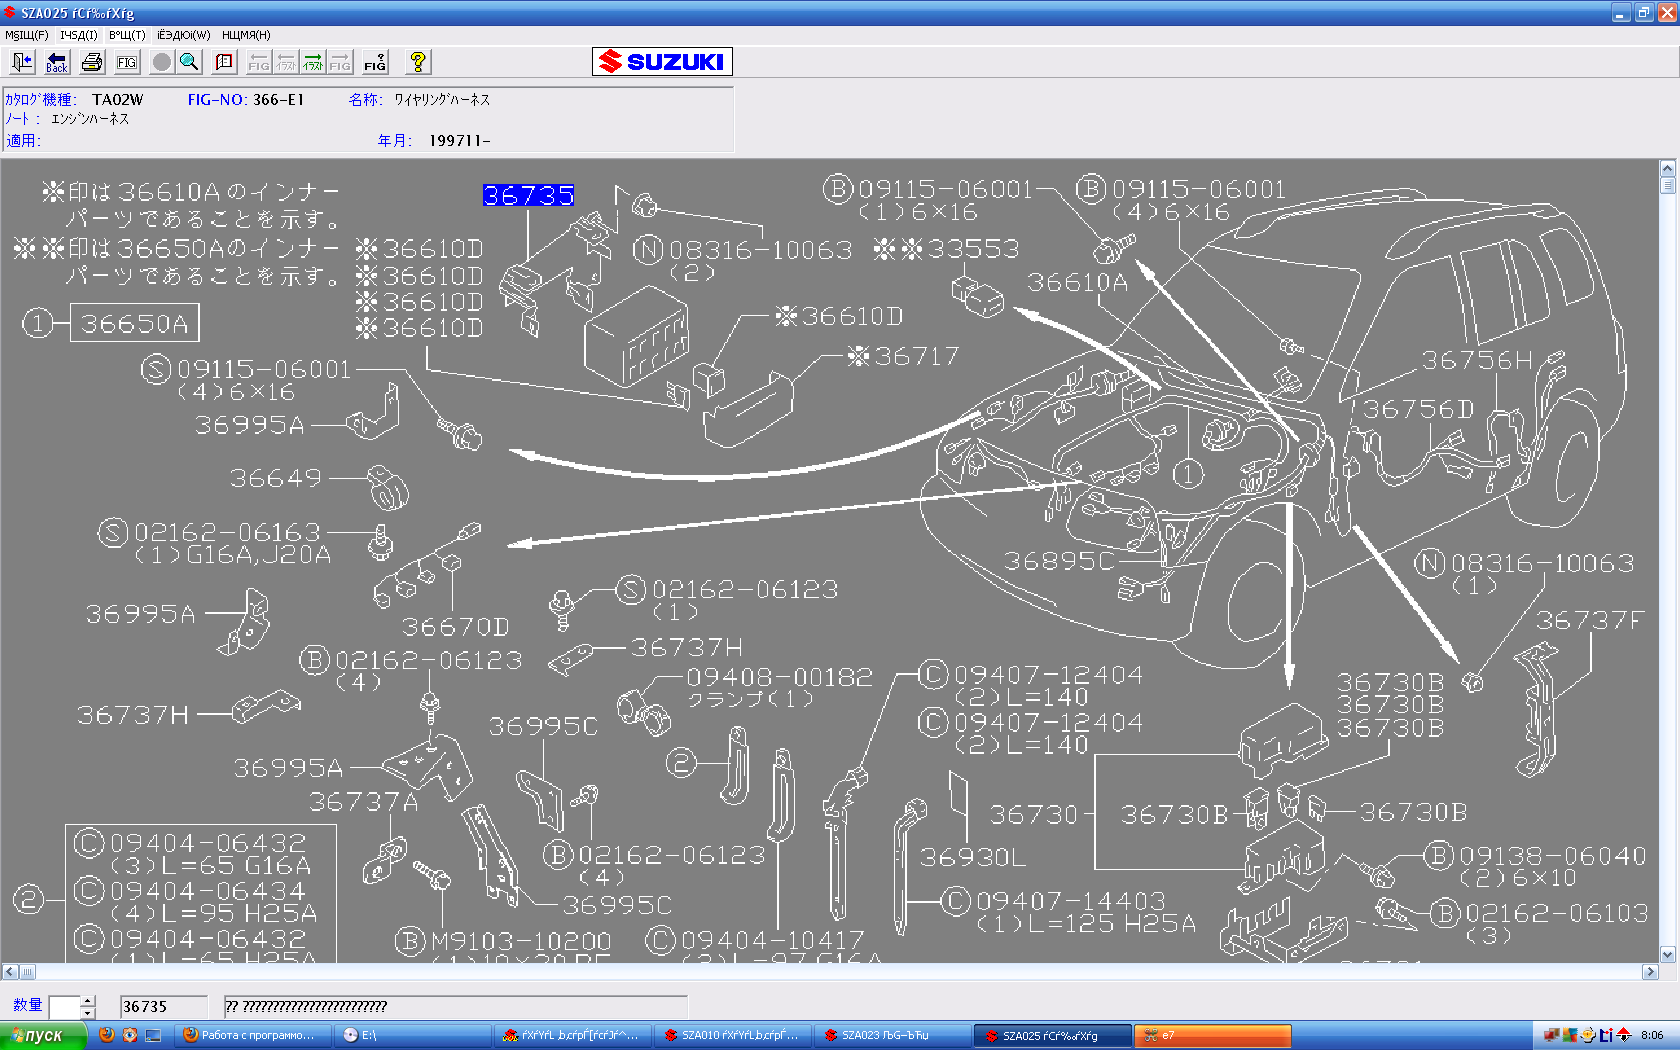Image resolution: width=1680 pixels, height=1050 pixels.
Task: Increase quantity with the spinner up arrow
Action: coord(88,1001)
